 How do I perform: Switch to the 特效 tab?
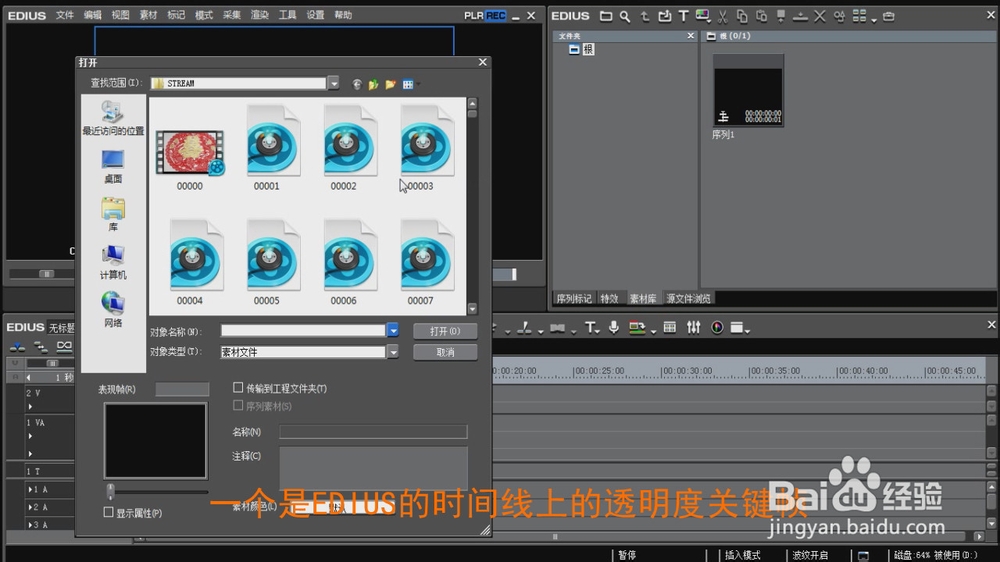[x=609, y=298]
